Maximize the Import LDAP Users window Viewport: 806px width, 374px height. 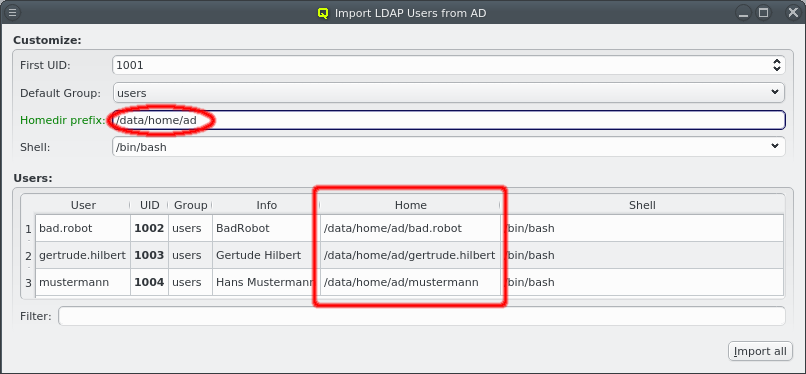(x=764, y=13)
